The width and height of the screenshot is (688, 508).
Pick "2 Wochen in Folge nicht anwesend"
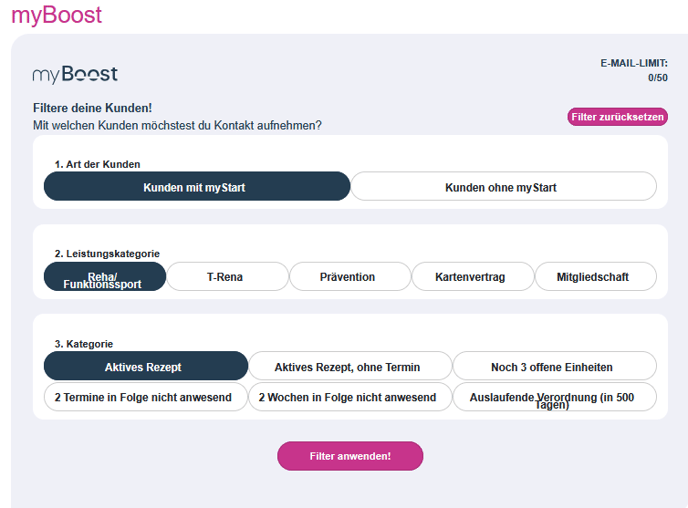point(349,397)
